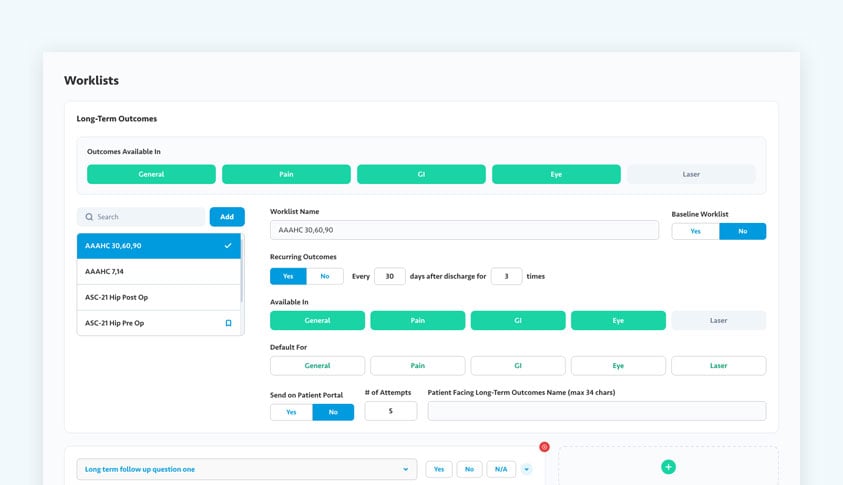The width and height of the screenshot is (843, 485).
Task: Enable Laser in Outcomes Available In
Action: point(691,174)
